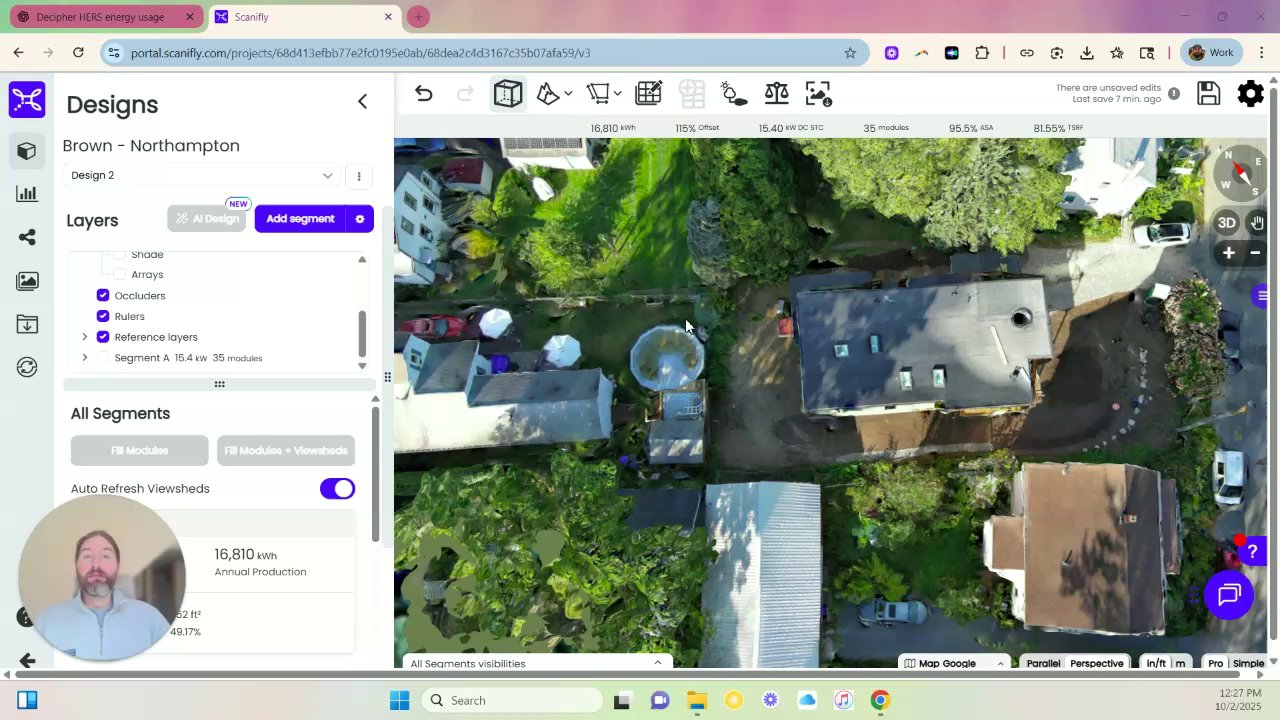The image size is (1280, 720).
Task: Zoom out on the map
Action: click(x=1255, y=253)
